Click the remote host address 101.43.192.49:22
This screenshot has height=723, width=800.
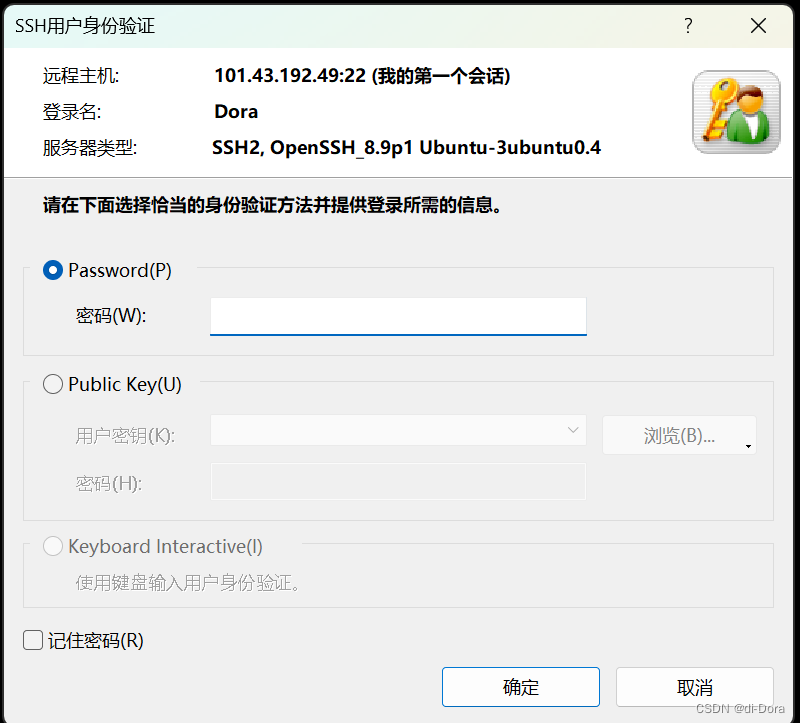[290, 76]
